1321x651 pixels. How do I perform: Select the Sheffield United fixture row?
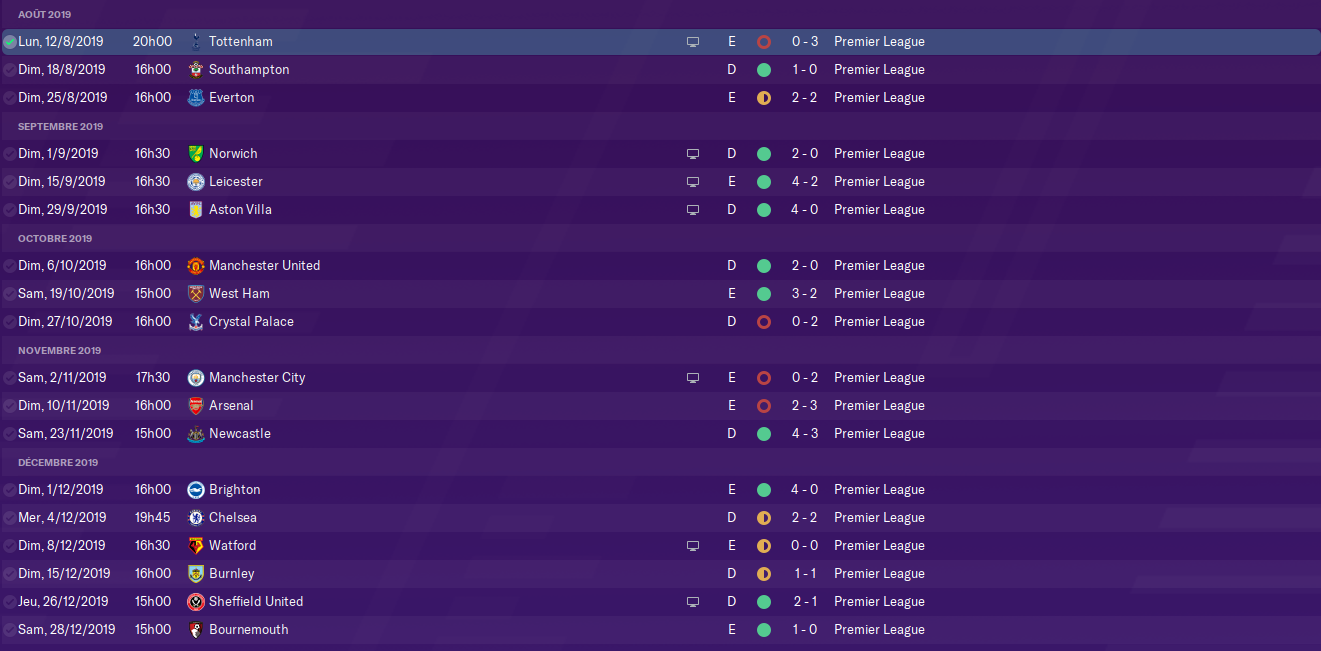[x=660, y=602]
